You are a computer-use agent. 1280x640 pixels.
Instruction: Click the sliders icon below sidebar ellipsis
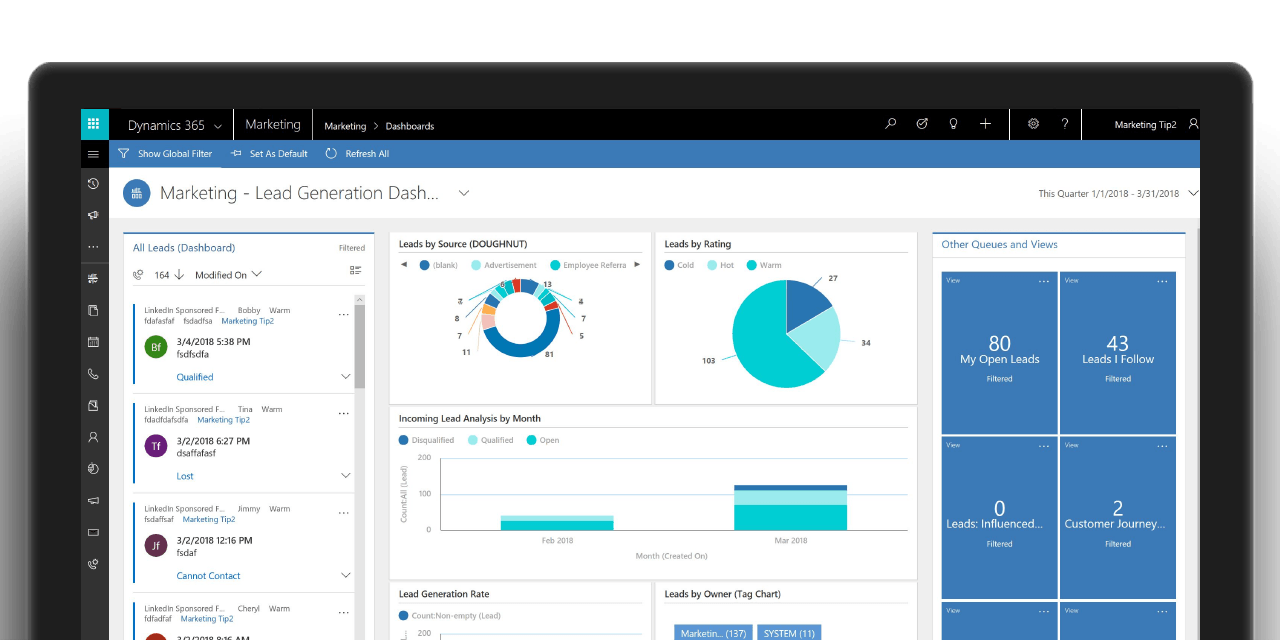[x=94, y=278]
